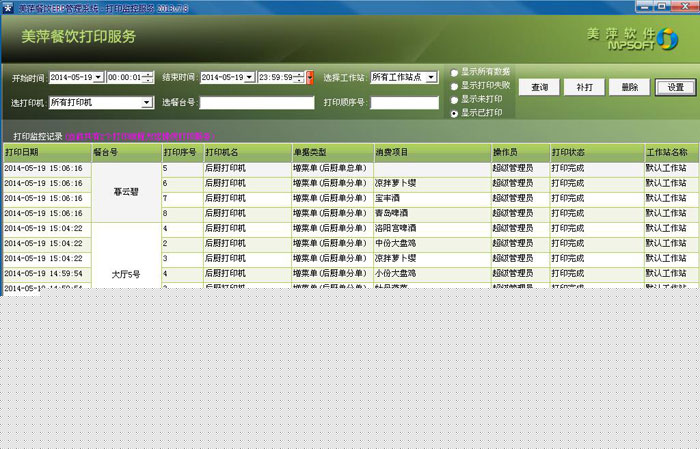Select 显示打印失败 radio option
Screen dimensions: 700x449
tap(455, 86)
